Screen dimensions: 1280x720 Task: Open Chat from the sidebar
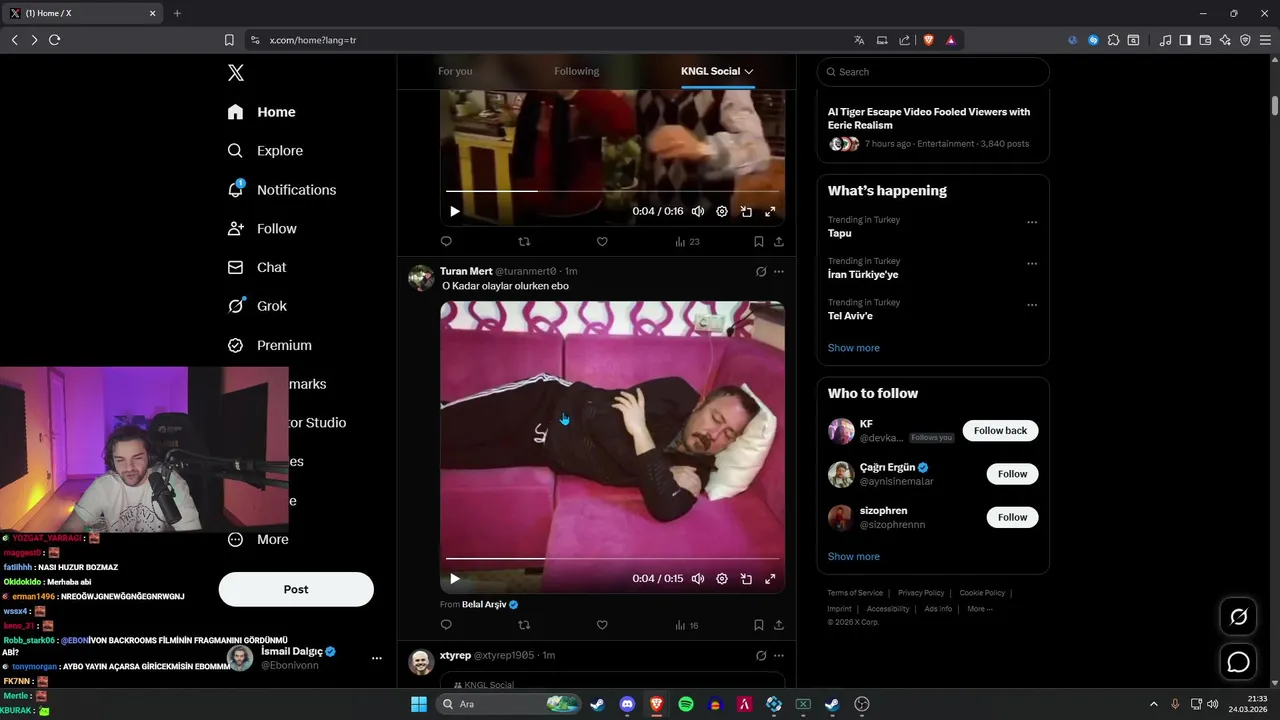[256, 268]
